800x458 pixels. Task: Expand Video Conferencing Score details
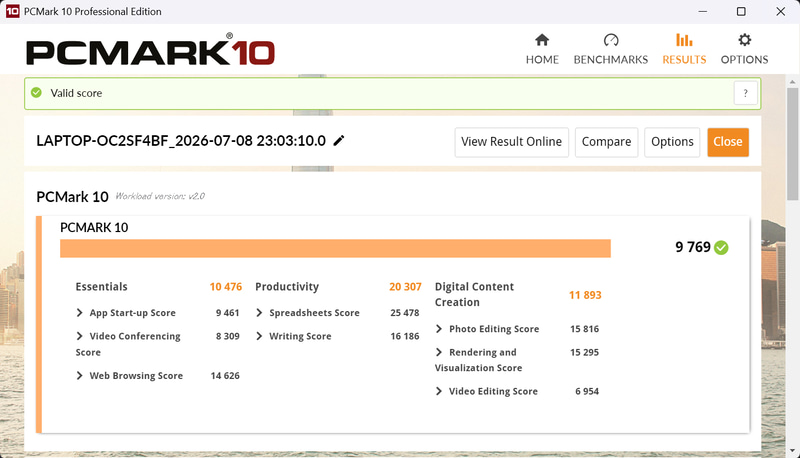coord(79,336)
